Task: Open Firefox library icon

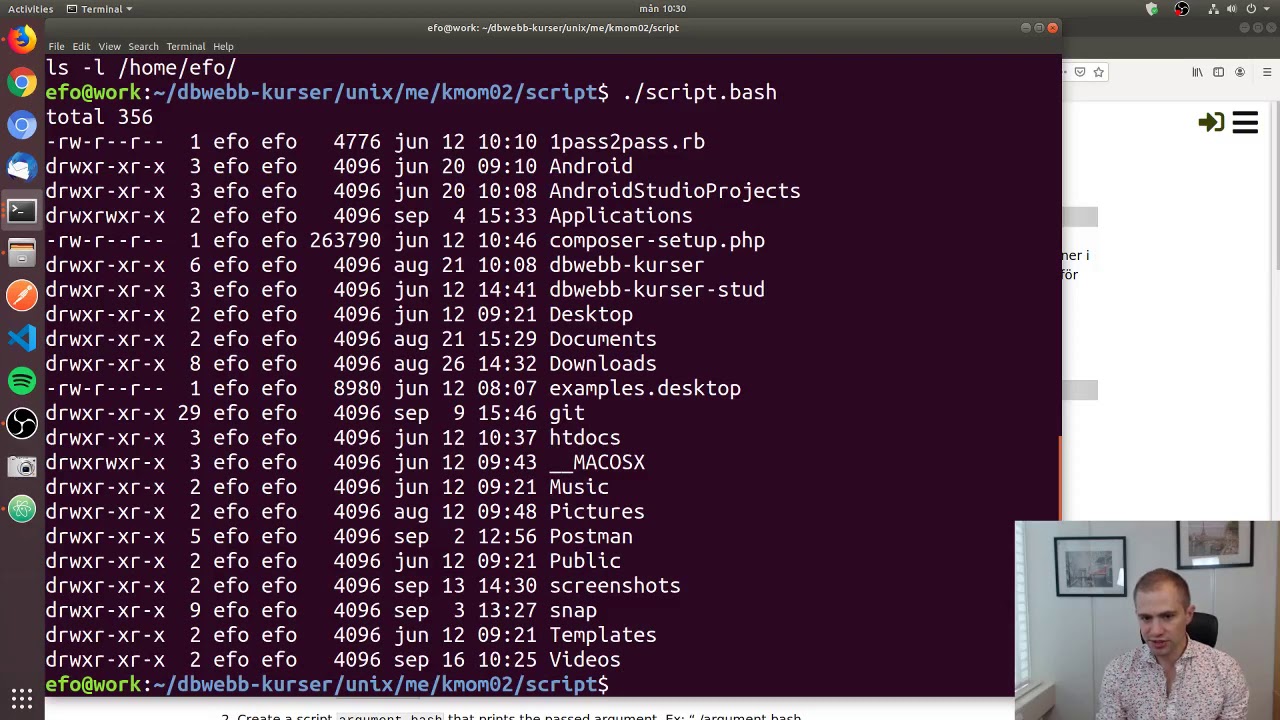Action: 1197,72
